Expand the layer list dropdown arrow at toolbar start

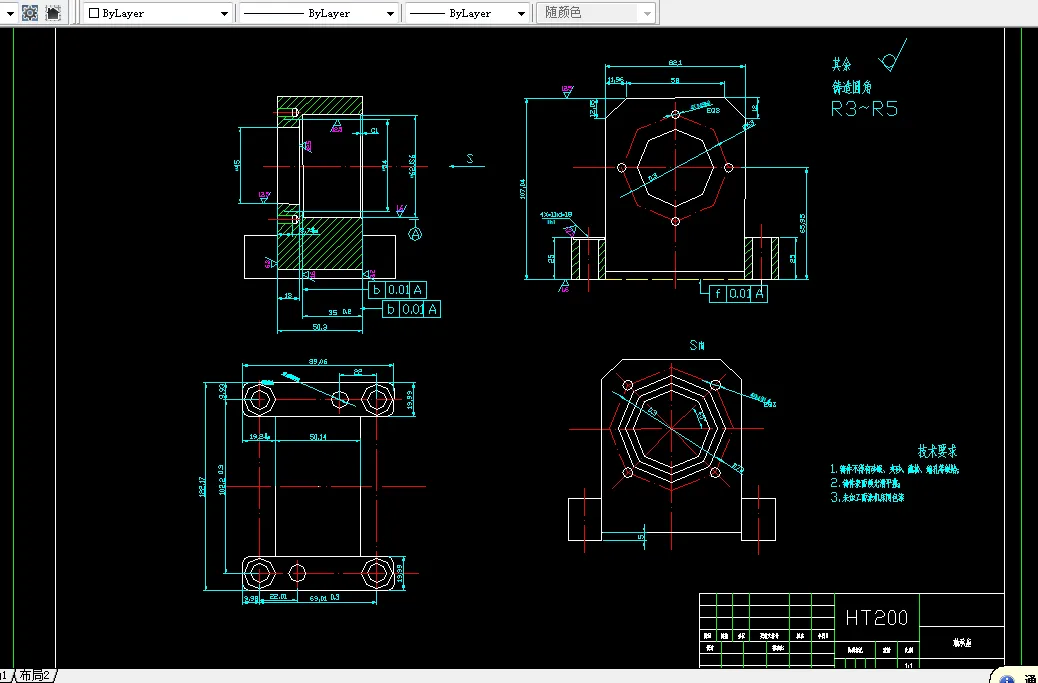pyautogui.click(x=9, y=13)
